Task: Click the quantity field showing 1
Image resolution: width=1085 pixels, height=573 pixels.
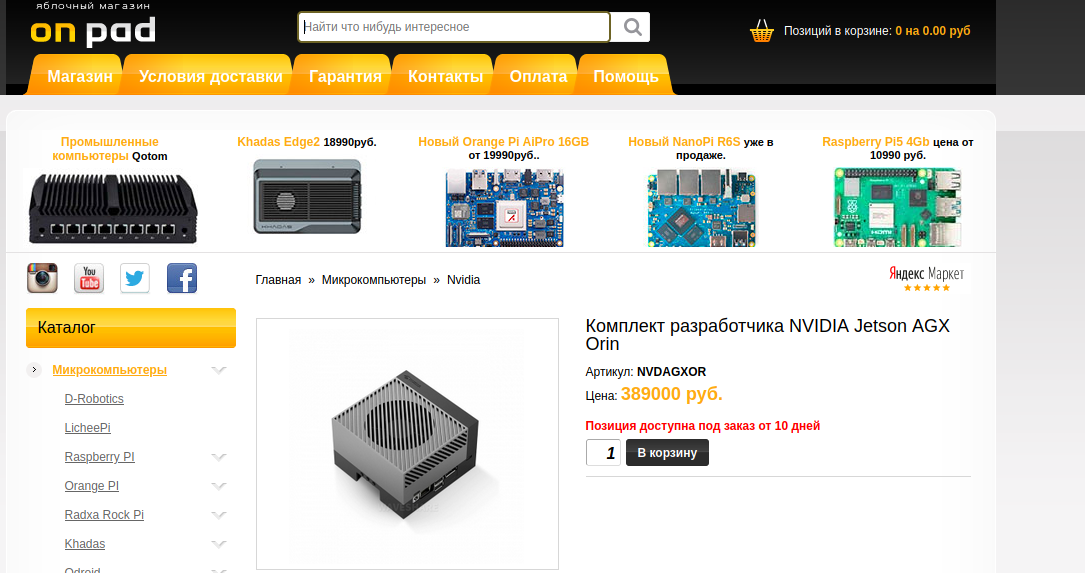Action: (x=603, y=453)
